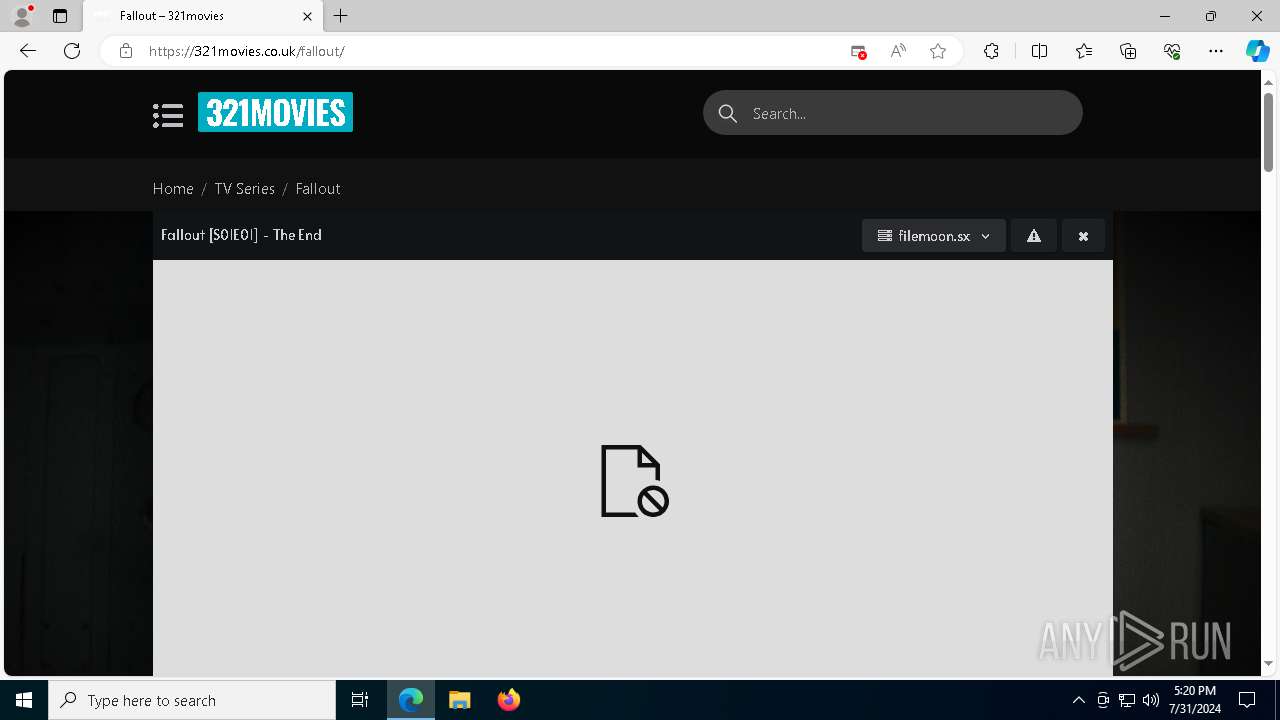1280x720 pixels.
Task: Focus the Search input field
Action: point(893,113)
